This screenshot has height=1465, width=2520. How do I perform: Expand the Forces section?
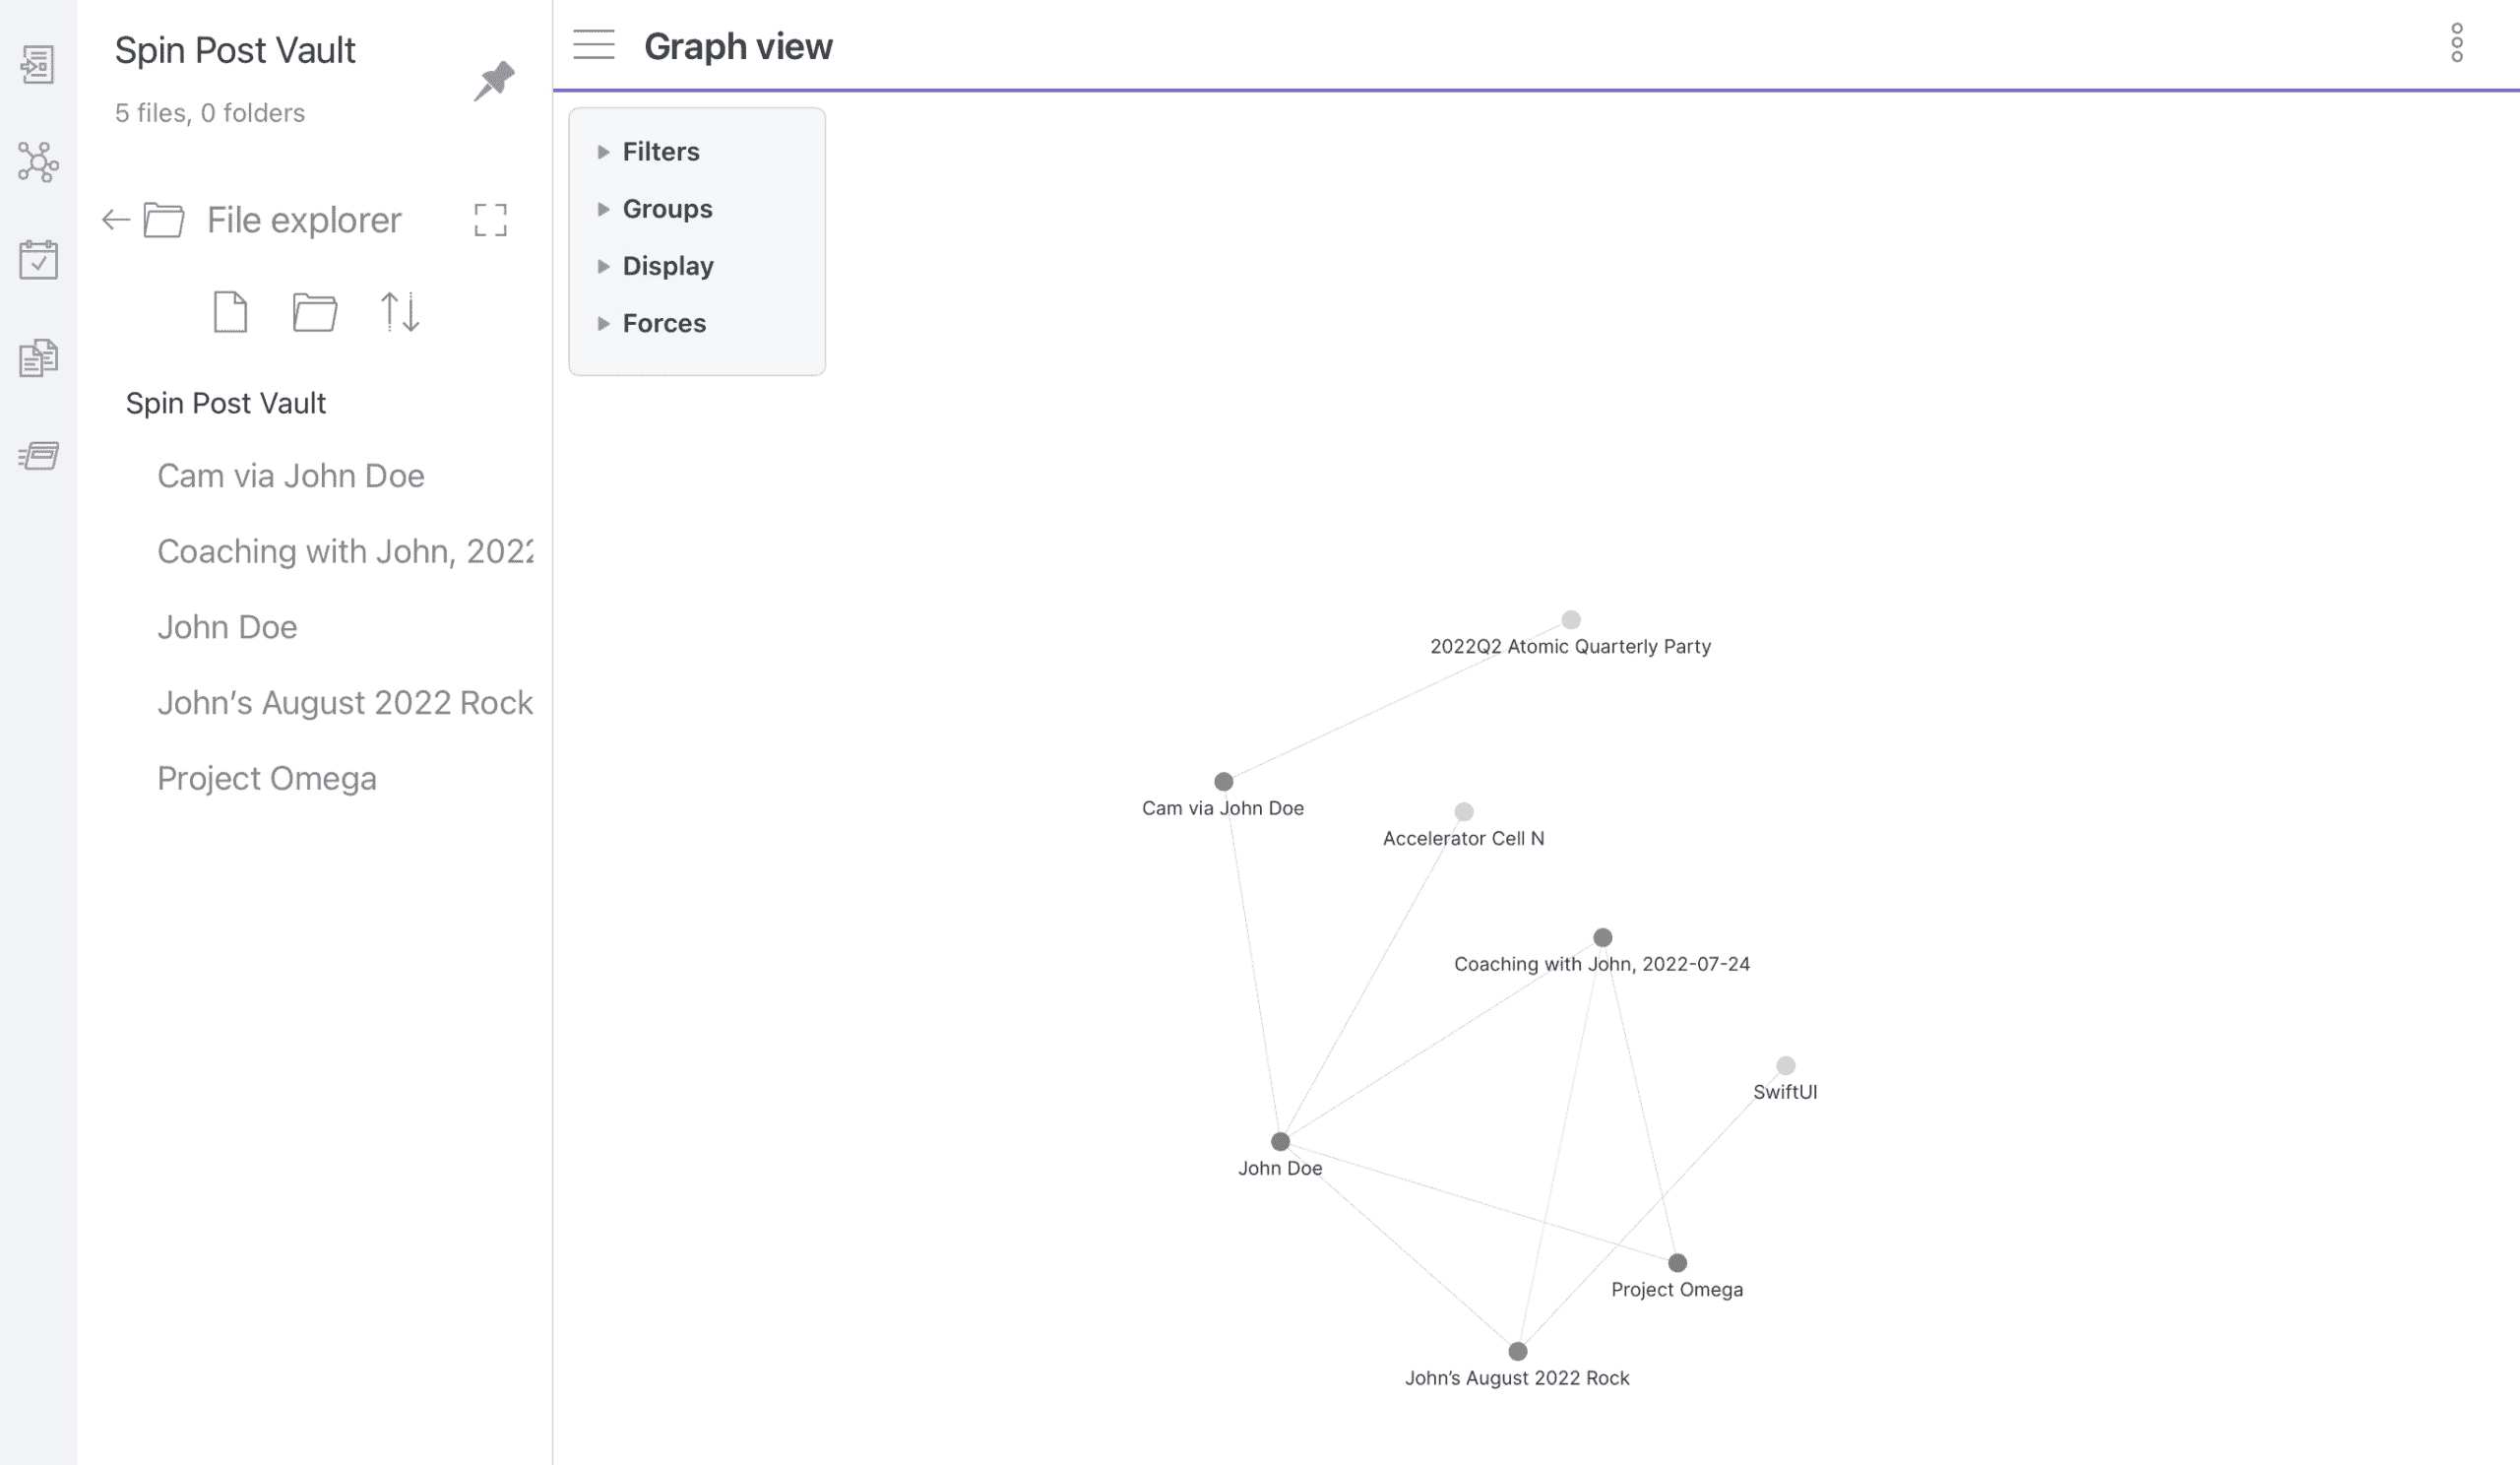coord(663,323)
